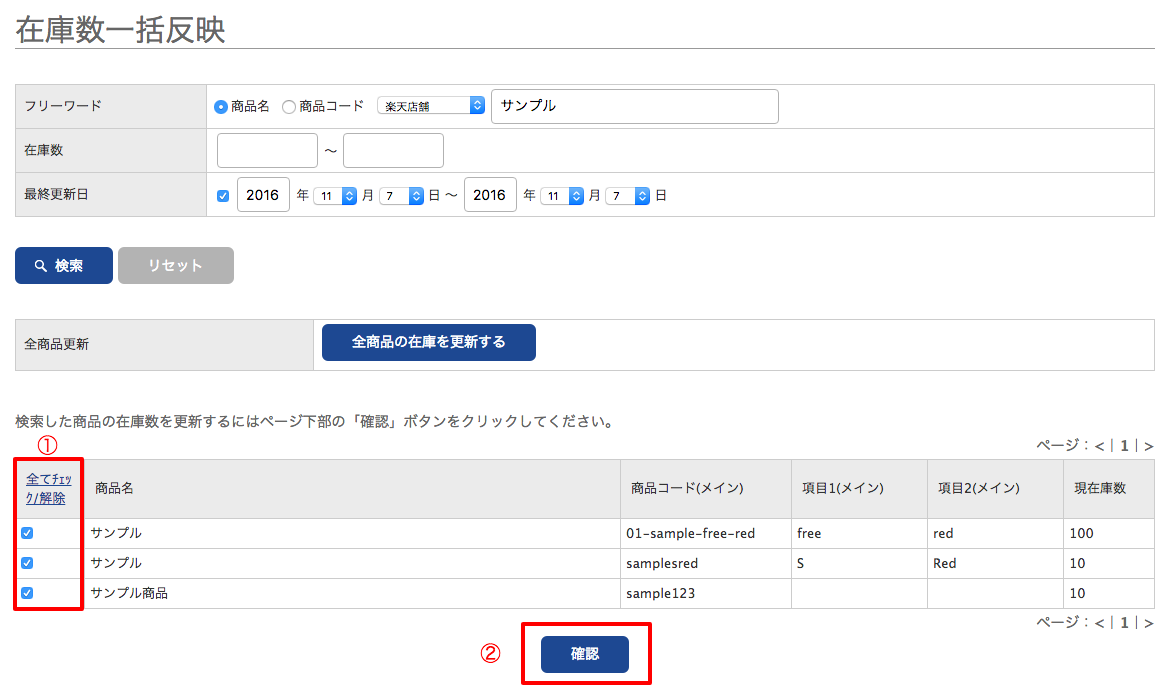This screenshot has height=686, width=1171.
Task: Select the 商品コード radio button
Action: tap(289, 106)
